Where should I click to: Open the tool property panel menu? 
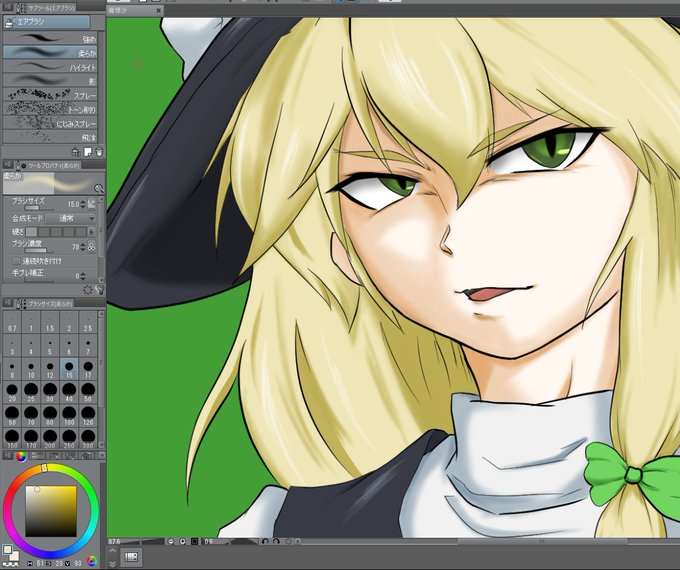click(x=7, y=165)
